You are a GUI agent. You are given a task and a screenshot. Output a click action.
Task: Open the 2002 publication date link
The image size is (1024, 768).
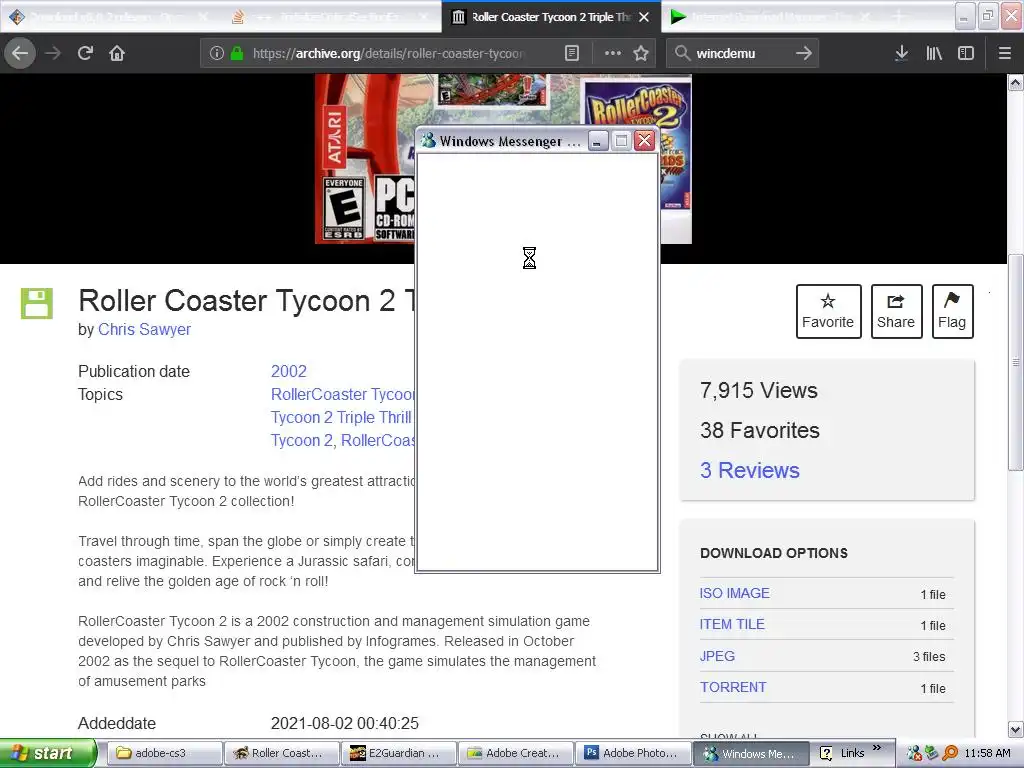tap(289, 371)
